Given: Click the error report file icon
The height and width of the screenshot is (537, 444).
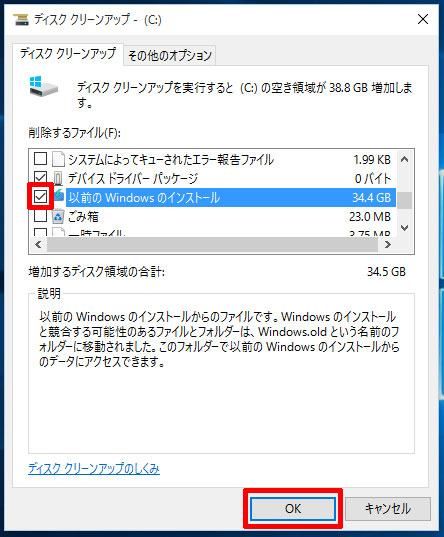Looking at the screenshot, I should pyautogui.click(x=58, y=159).
